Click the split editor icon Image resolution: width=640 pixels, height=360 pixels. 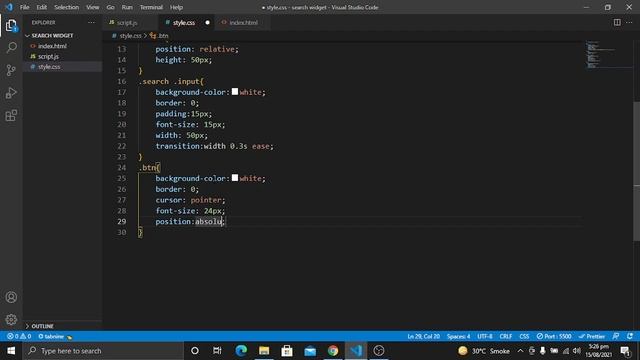coord(617,22)
